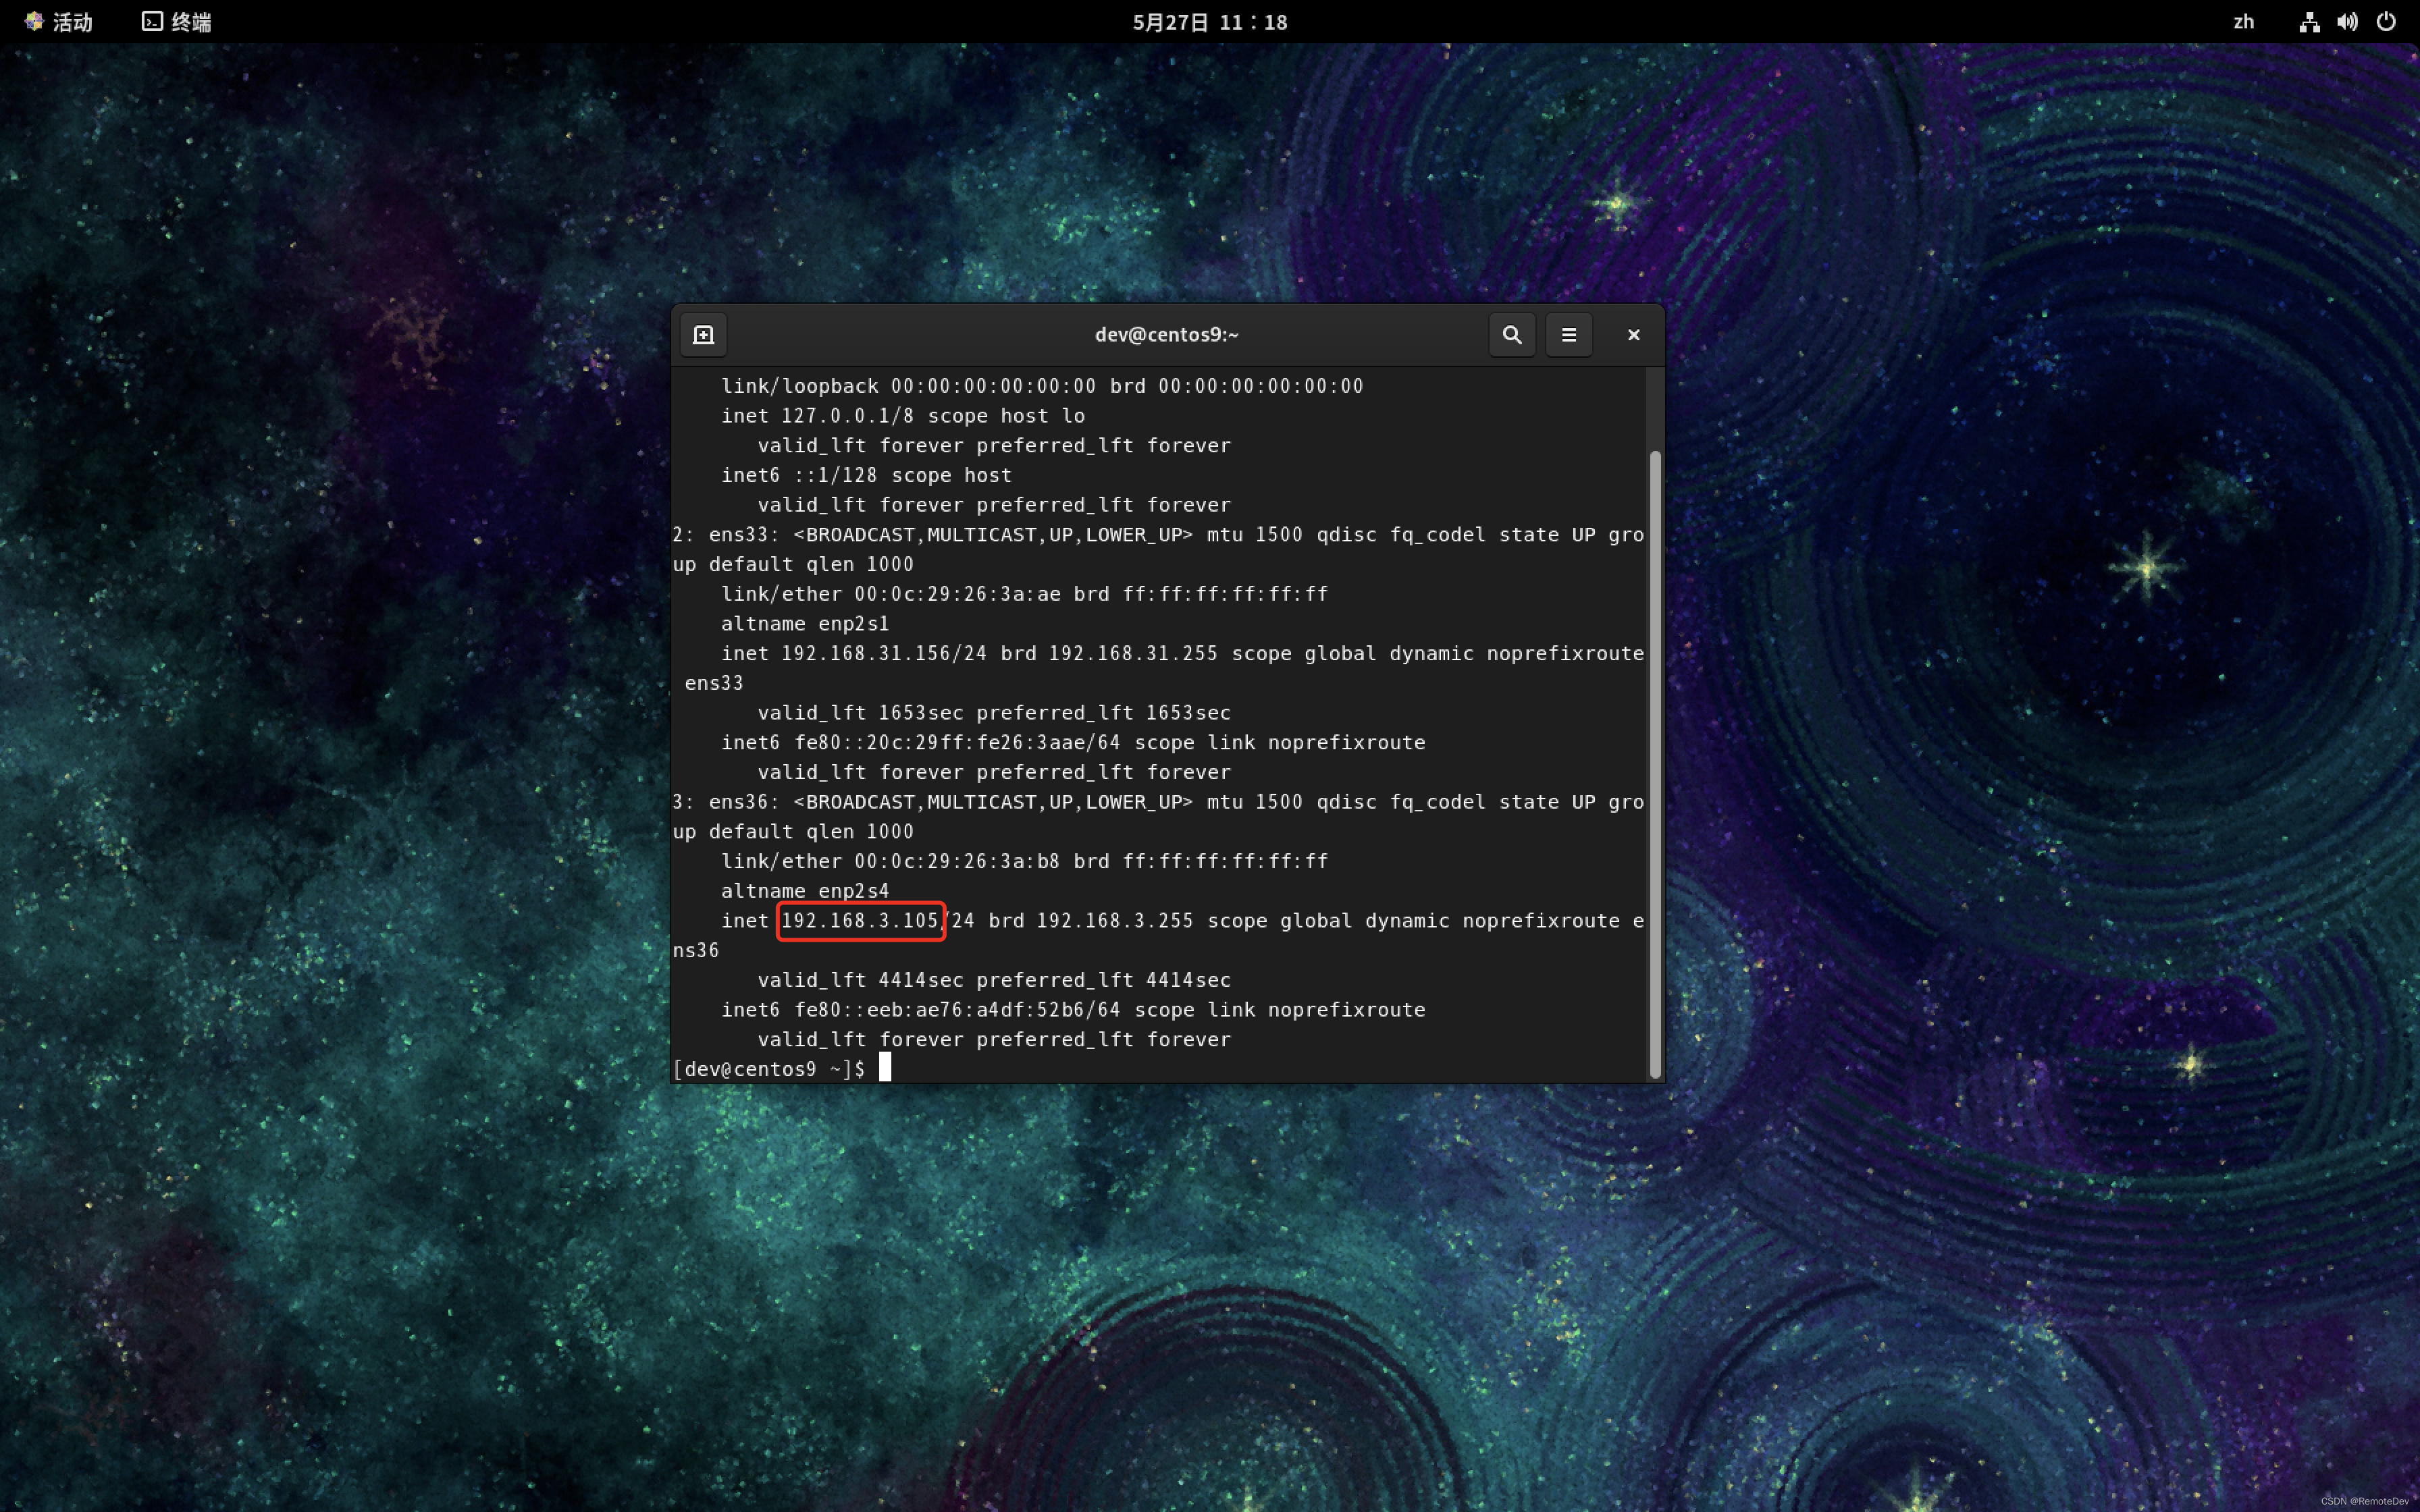The width and height of the screenshot is (2420, 1512).
Task: Open the clock calendar at 5月27日 11:18
Action: pyautogui.click(x=1209, y=22)
